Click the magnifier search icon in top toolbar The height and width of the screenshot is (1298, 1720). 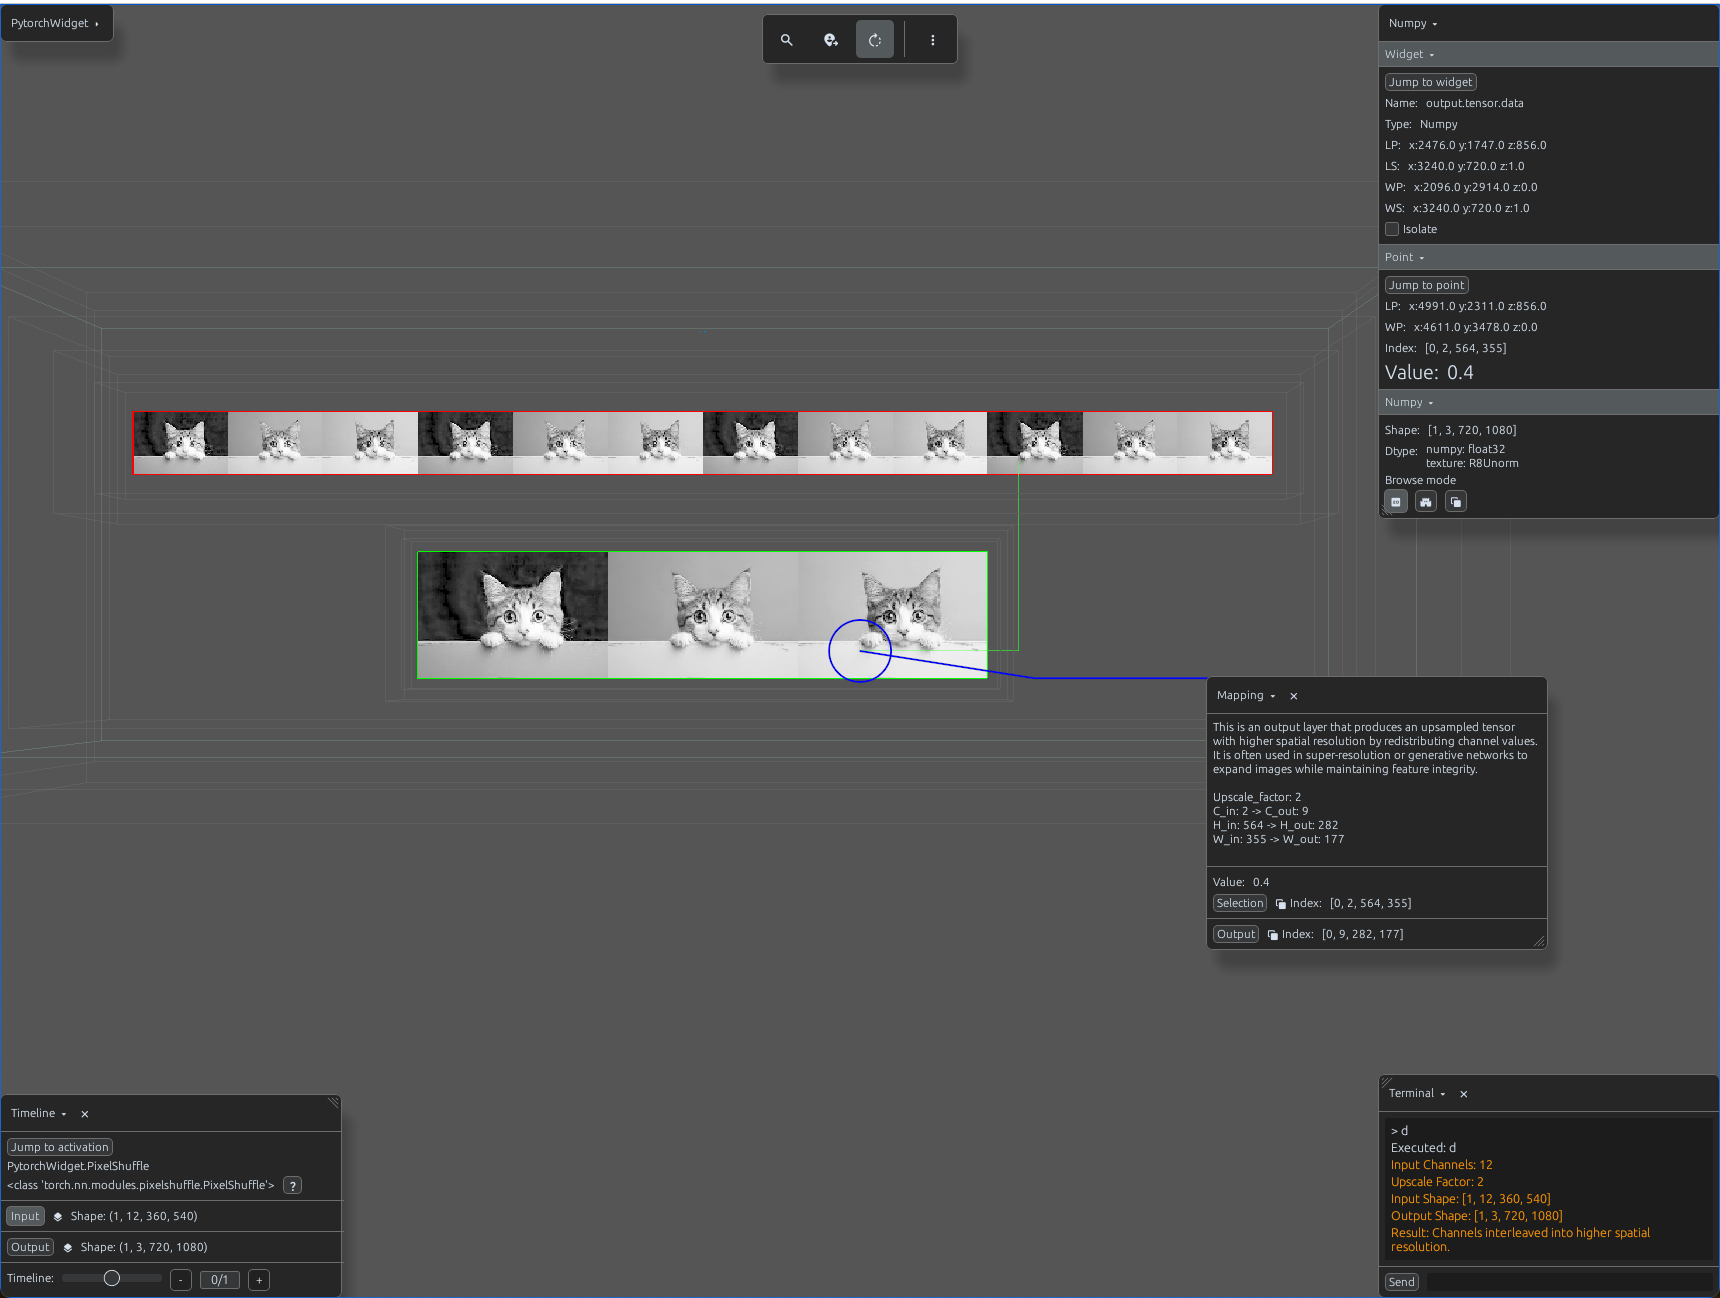[787, 40]
